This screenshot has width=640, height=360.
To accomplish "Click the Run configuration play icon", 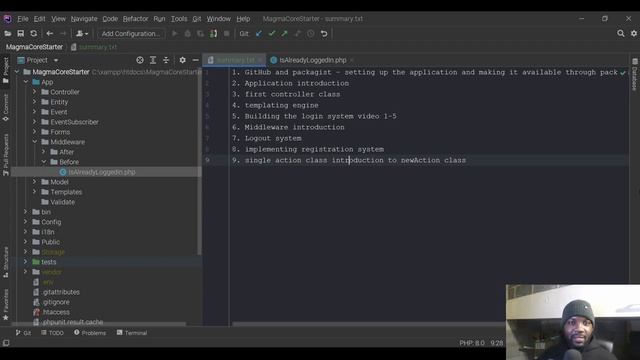I will click(x=175, y=33).
